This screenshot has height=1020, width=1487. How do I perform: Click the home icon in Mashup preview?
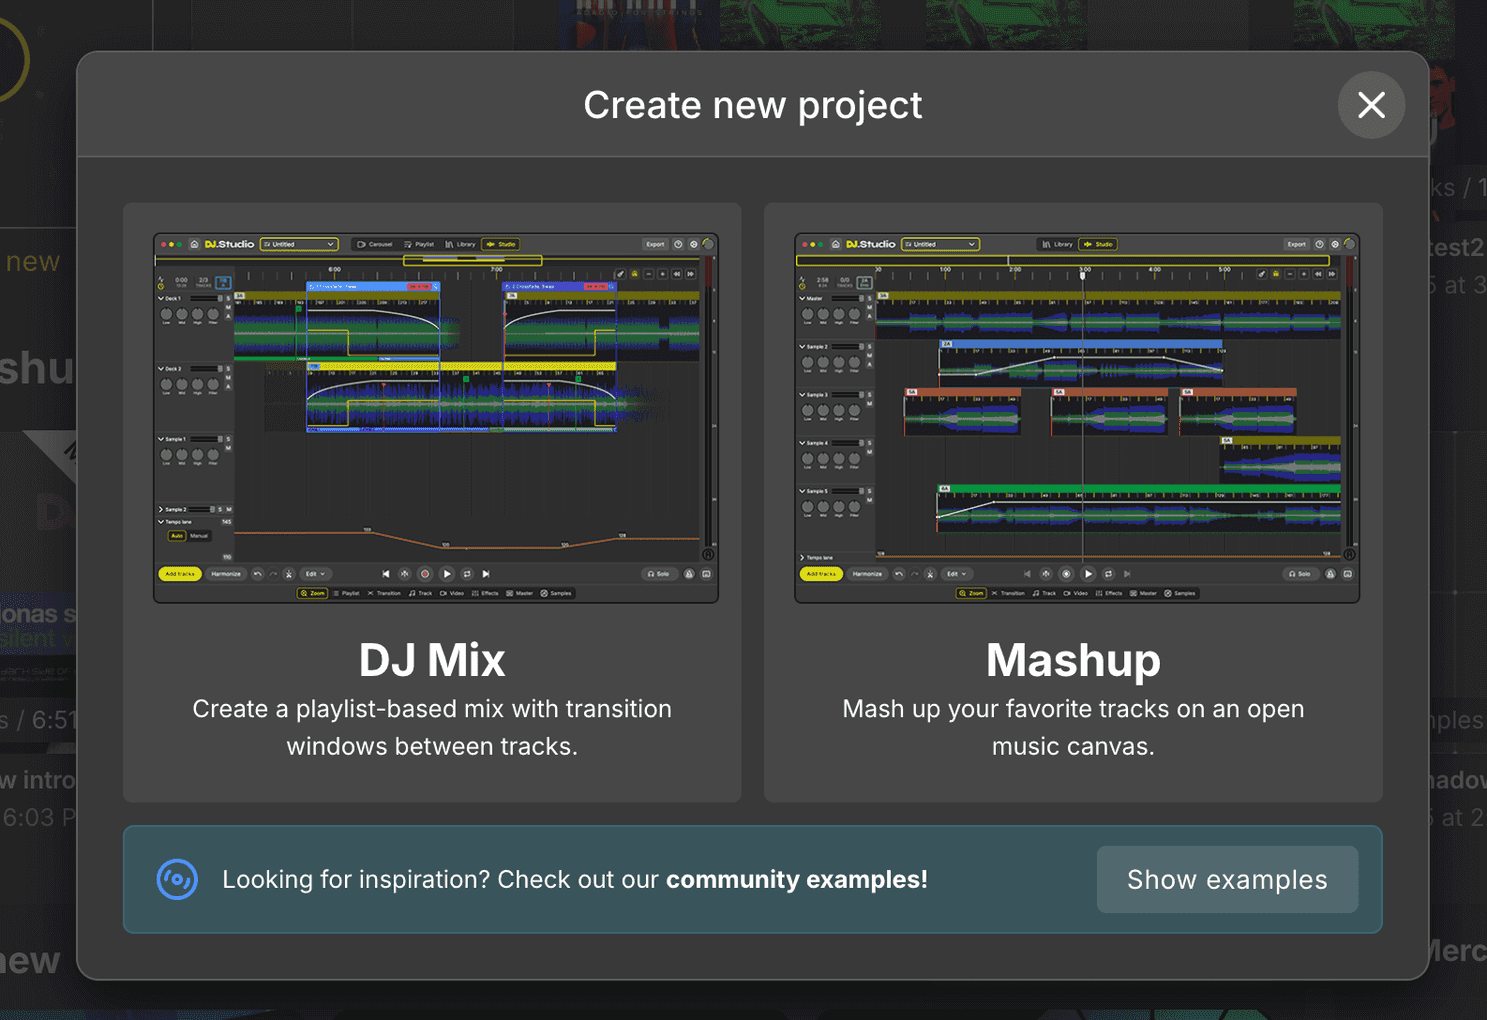click(836, 244)
